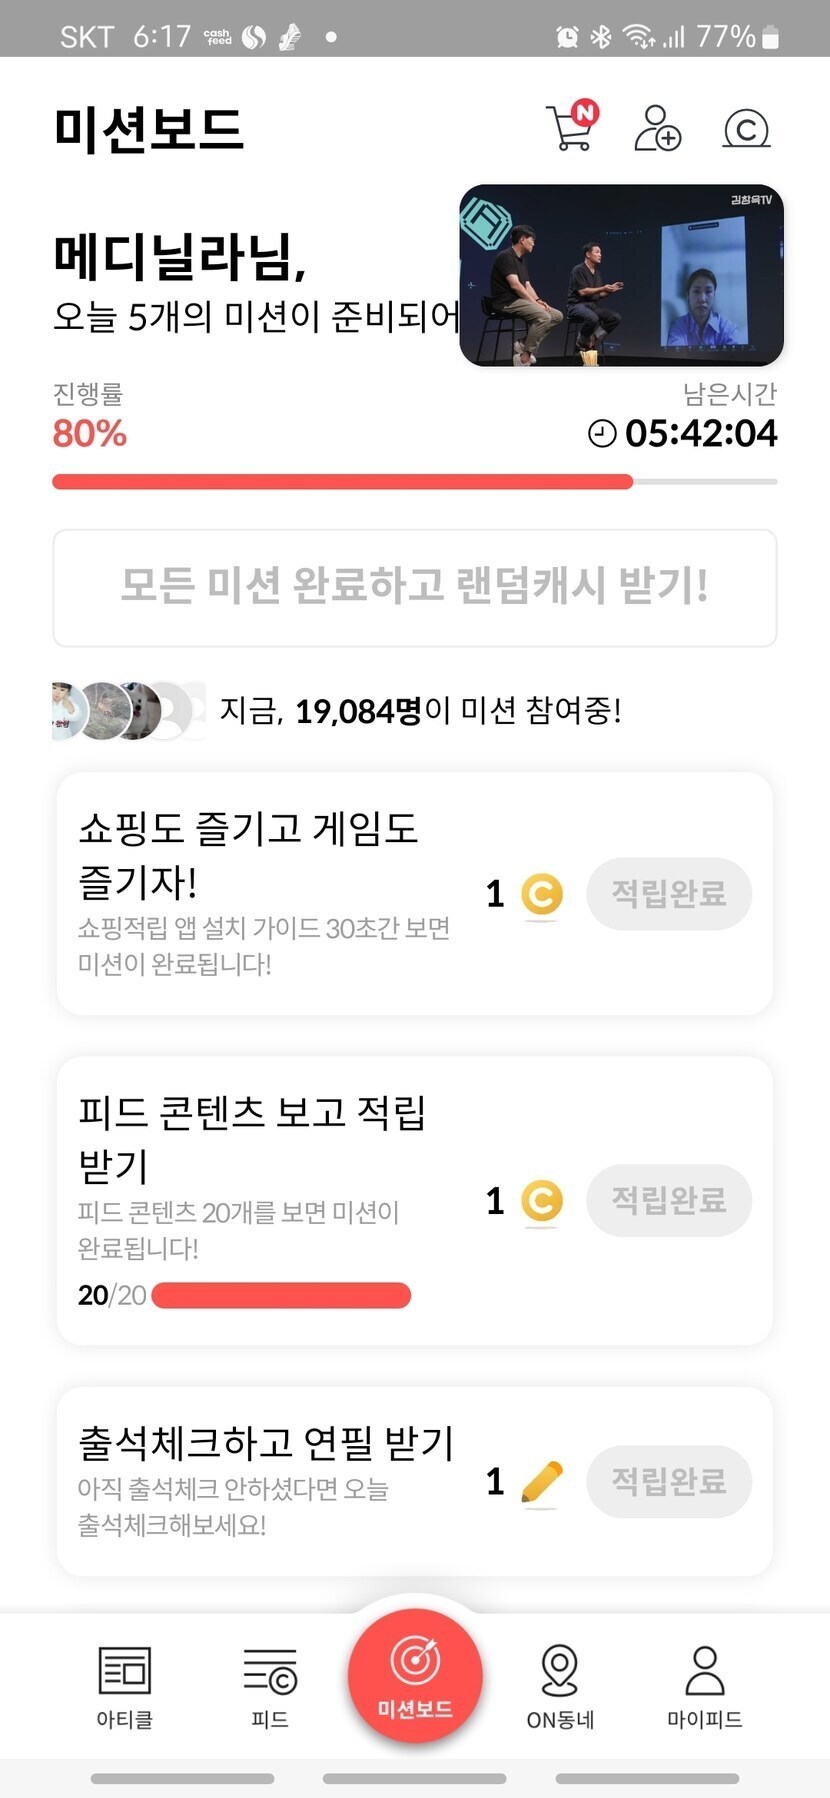Open the shopping cart icon
This screenshot has width=830, height=1798.
[x=571, y=128]
